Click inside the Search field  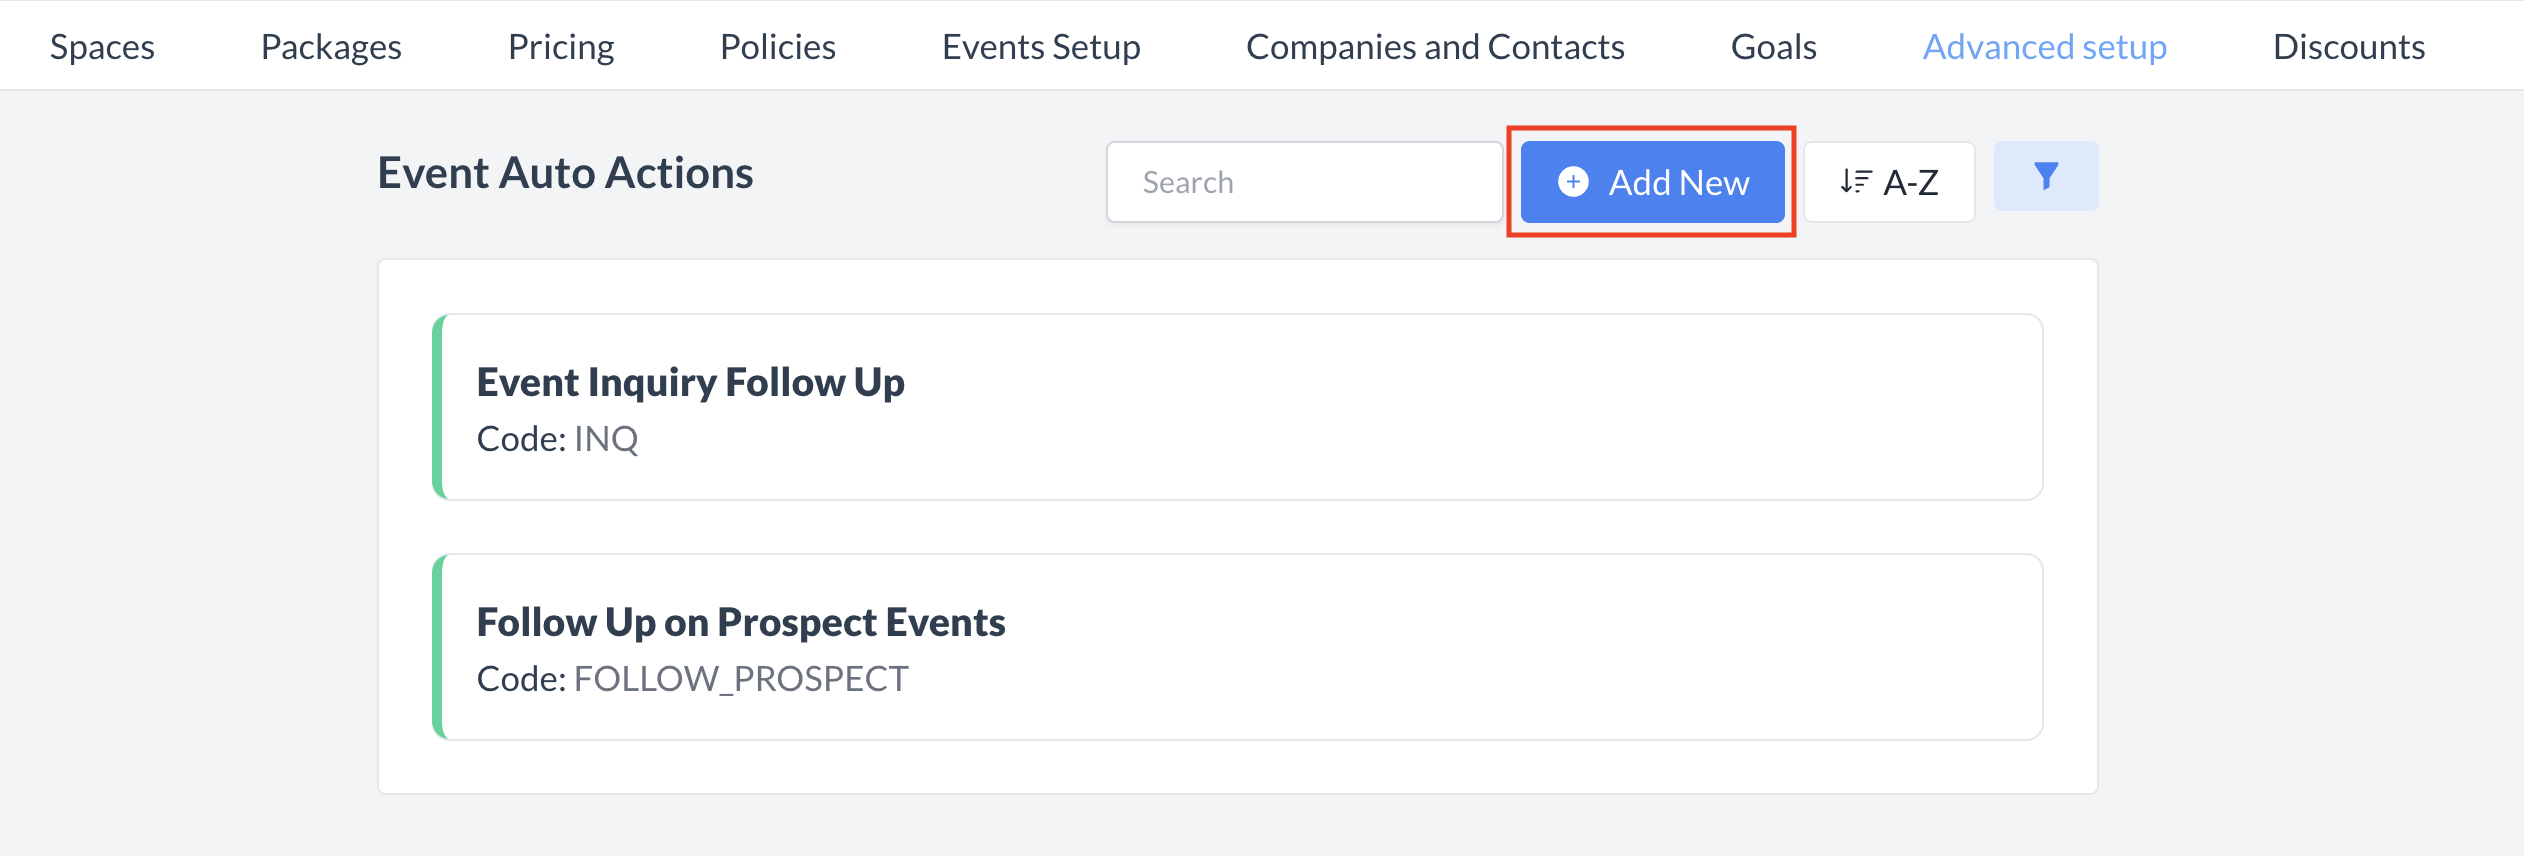(x=1303, y=181)
